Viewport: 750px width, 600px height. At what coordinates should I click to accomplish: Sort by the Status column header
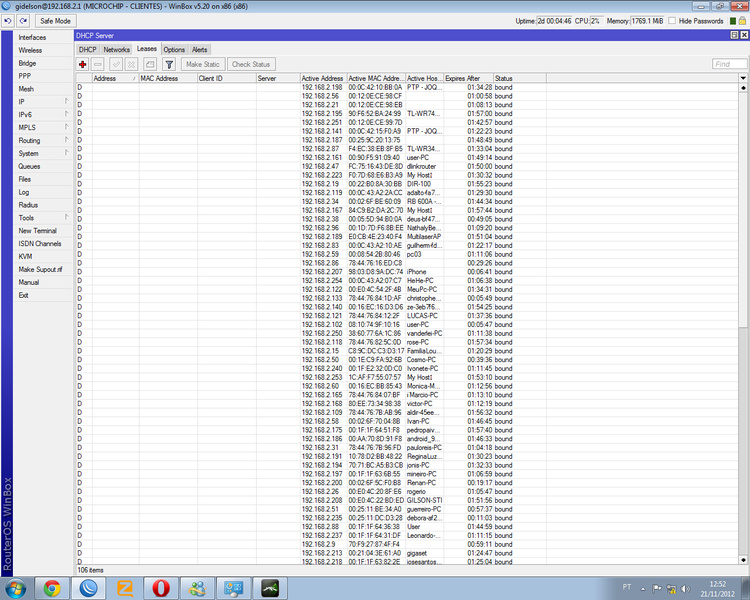[x=519, y=78]
